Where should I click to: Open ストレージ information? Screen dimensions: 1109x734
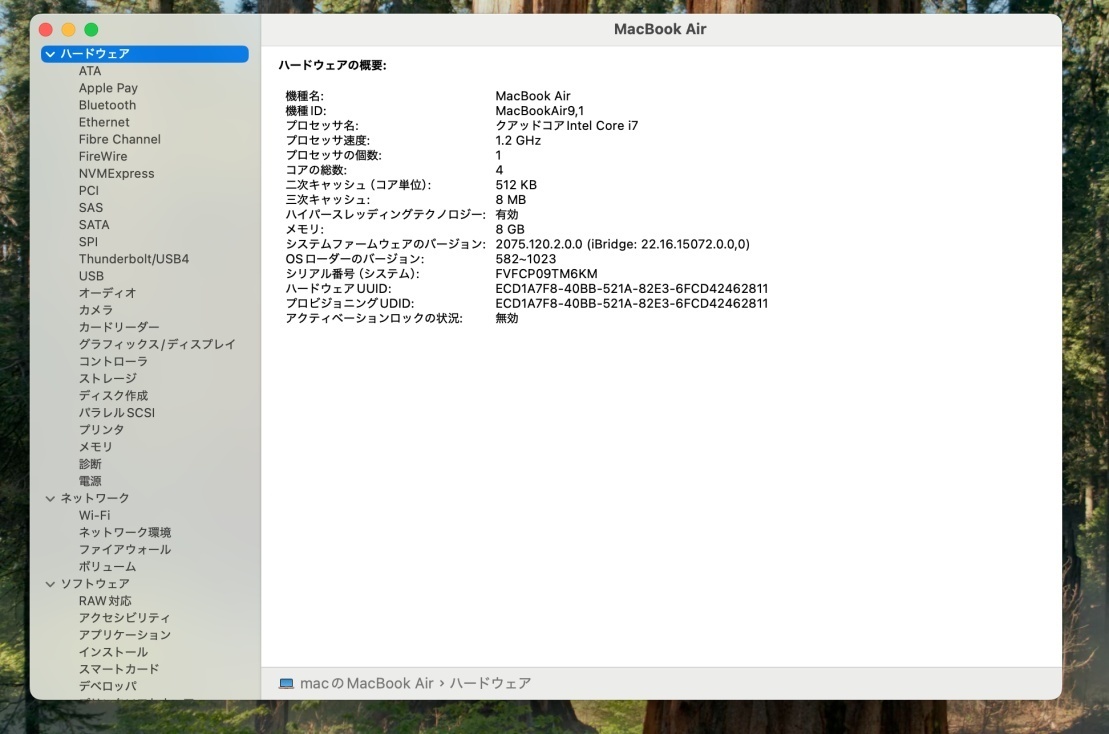click(x=108, y=378)
